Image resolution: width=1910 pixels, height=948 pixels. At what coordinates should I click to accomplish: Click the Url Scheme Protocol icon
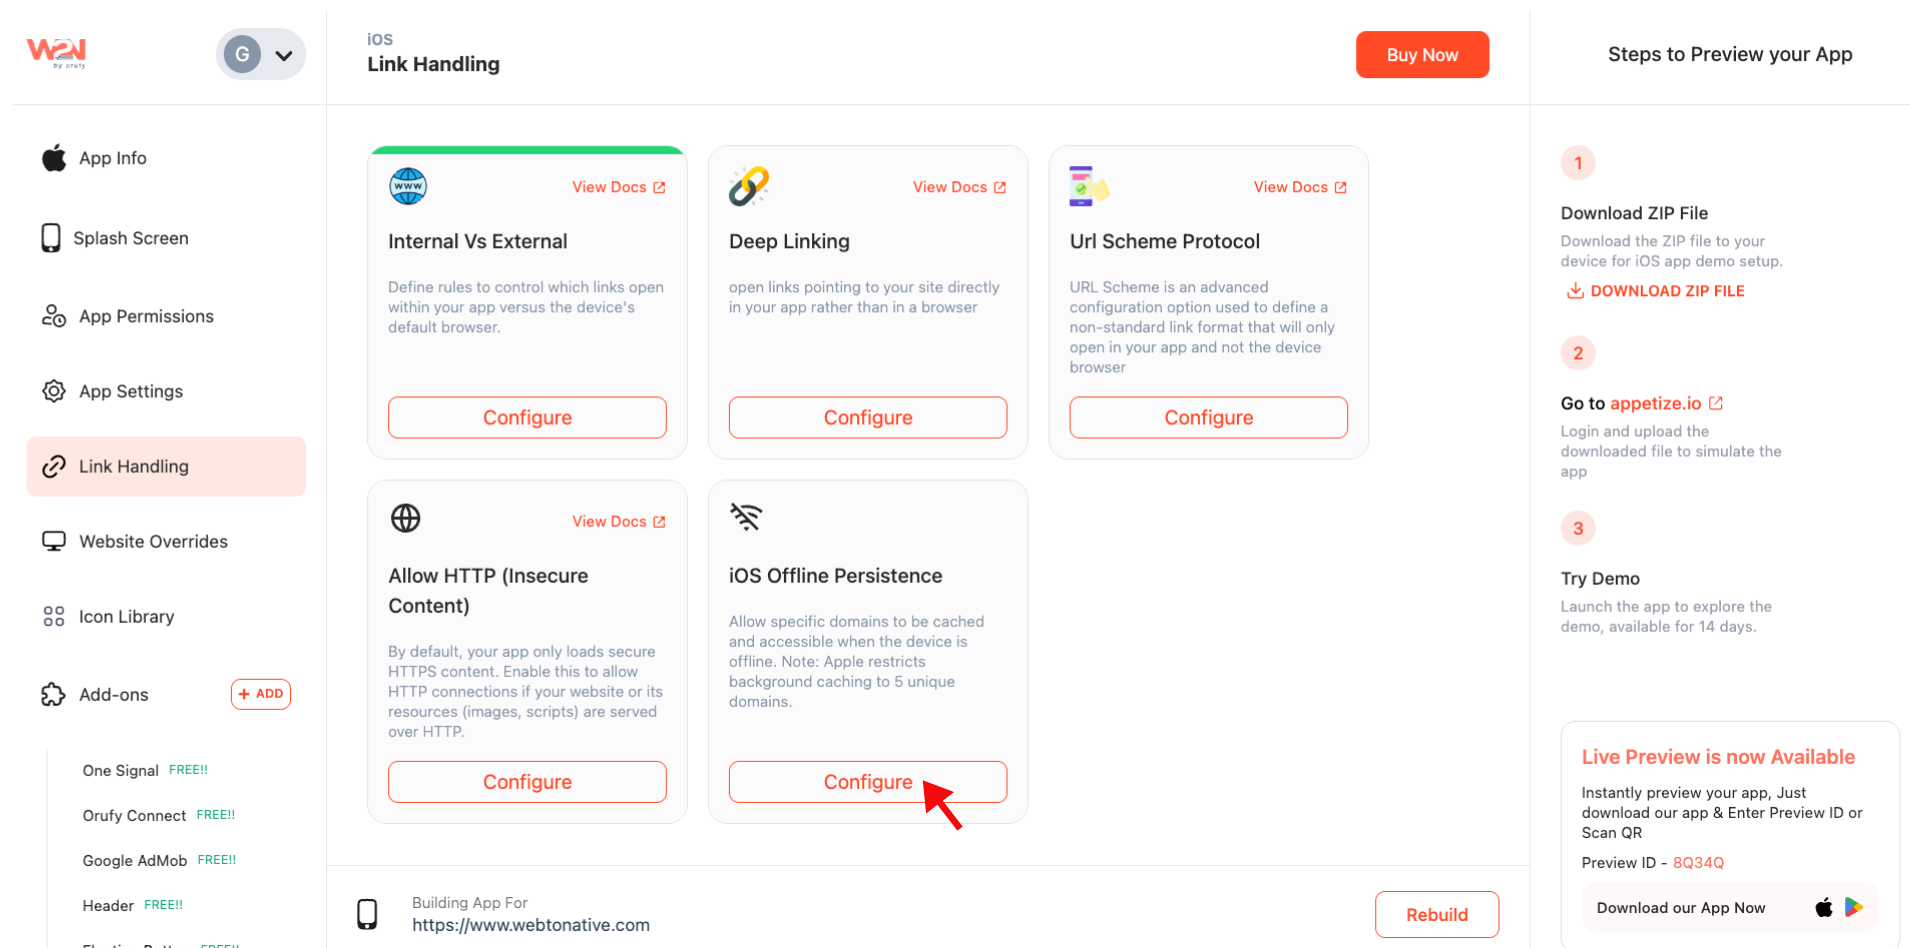(x=1088, y=186)
